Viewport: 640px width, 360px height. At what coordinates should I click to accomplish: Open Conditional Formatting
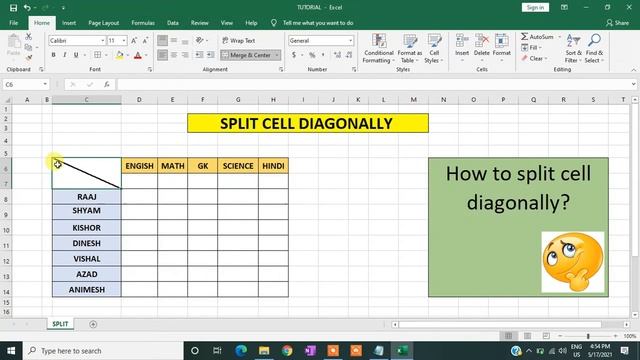379,49
